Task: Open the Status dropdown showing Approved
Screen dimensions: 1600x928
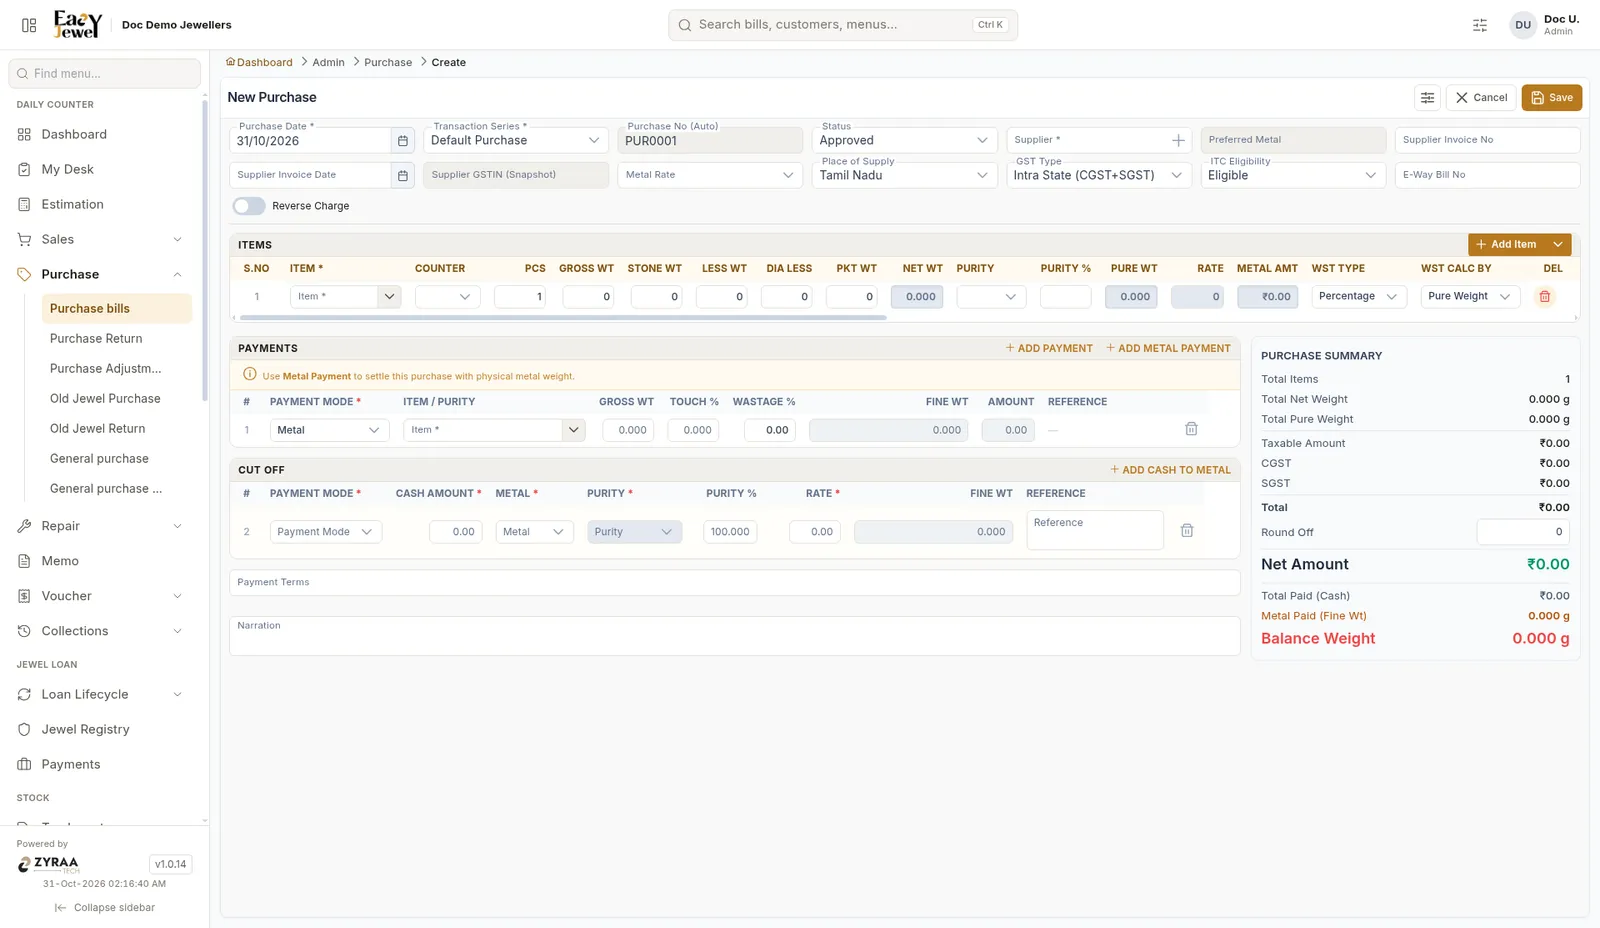Action: [903, 140]
